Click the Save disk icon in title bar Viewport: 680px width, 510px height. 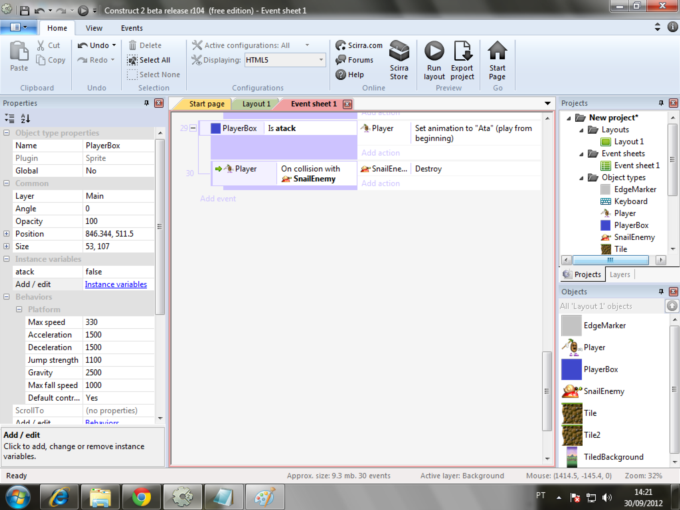click(24, 10)
